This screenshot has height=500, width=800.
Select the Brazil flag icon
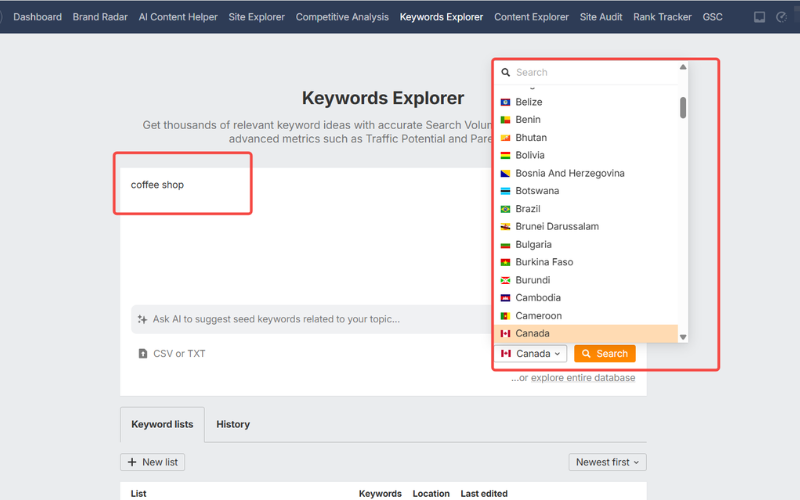[x=506, y=209]
